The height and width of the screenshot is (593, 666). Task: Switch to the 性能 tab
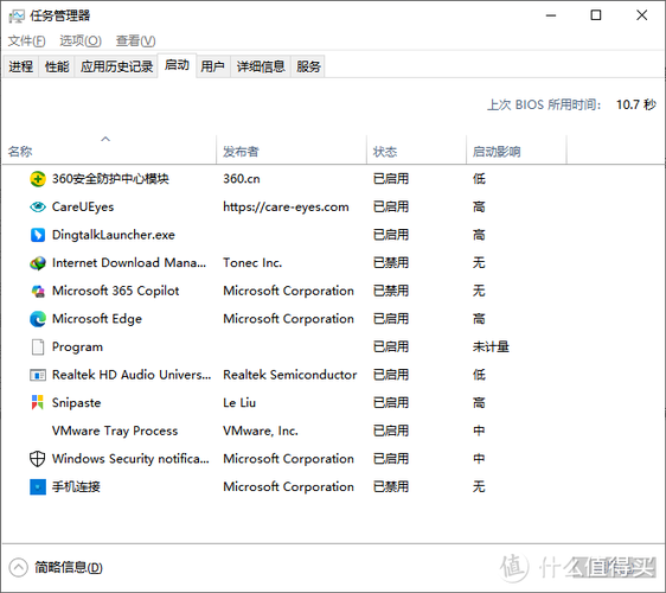pos(57,67)
